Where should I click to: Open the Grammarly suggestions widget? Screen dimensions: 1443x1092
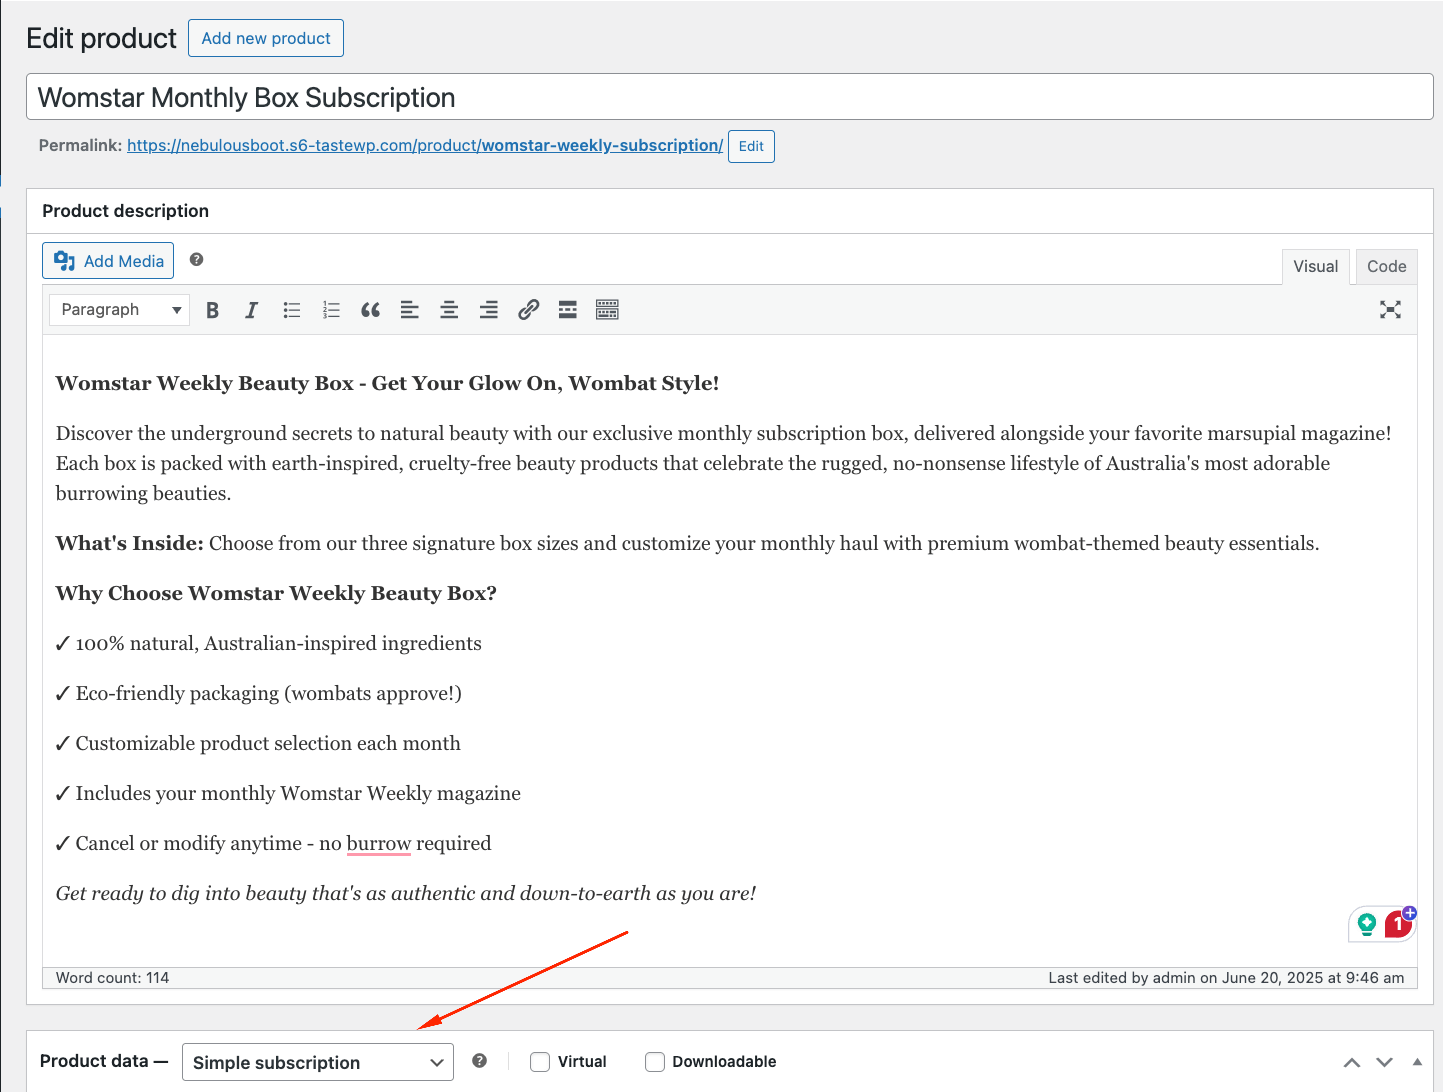[1366, 925]
